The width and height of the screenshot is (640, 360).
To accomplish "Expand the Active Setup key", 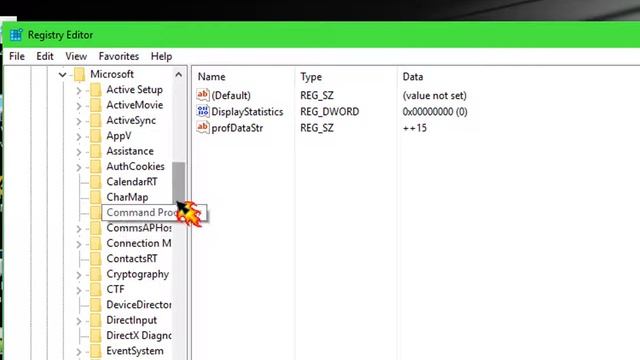I will tap(79, 91).
